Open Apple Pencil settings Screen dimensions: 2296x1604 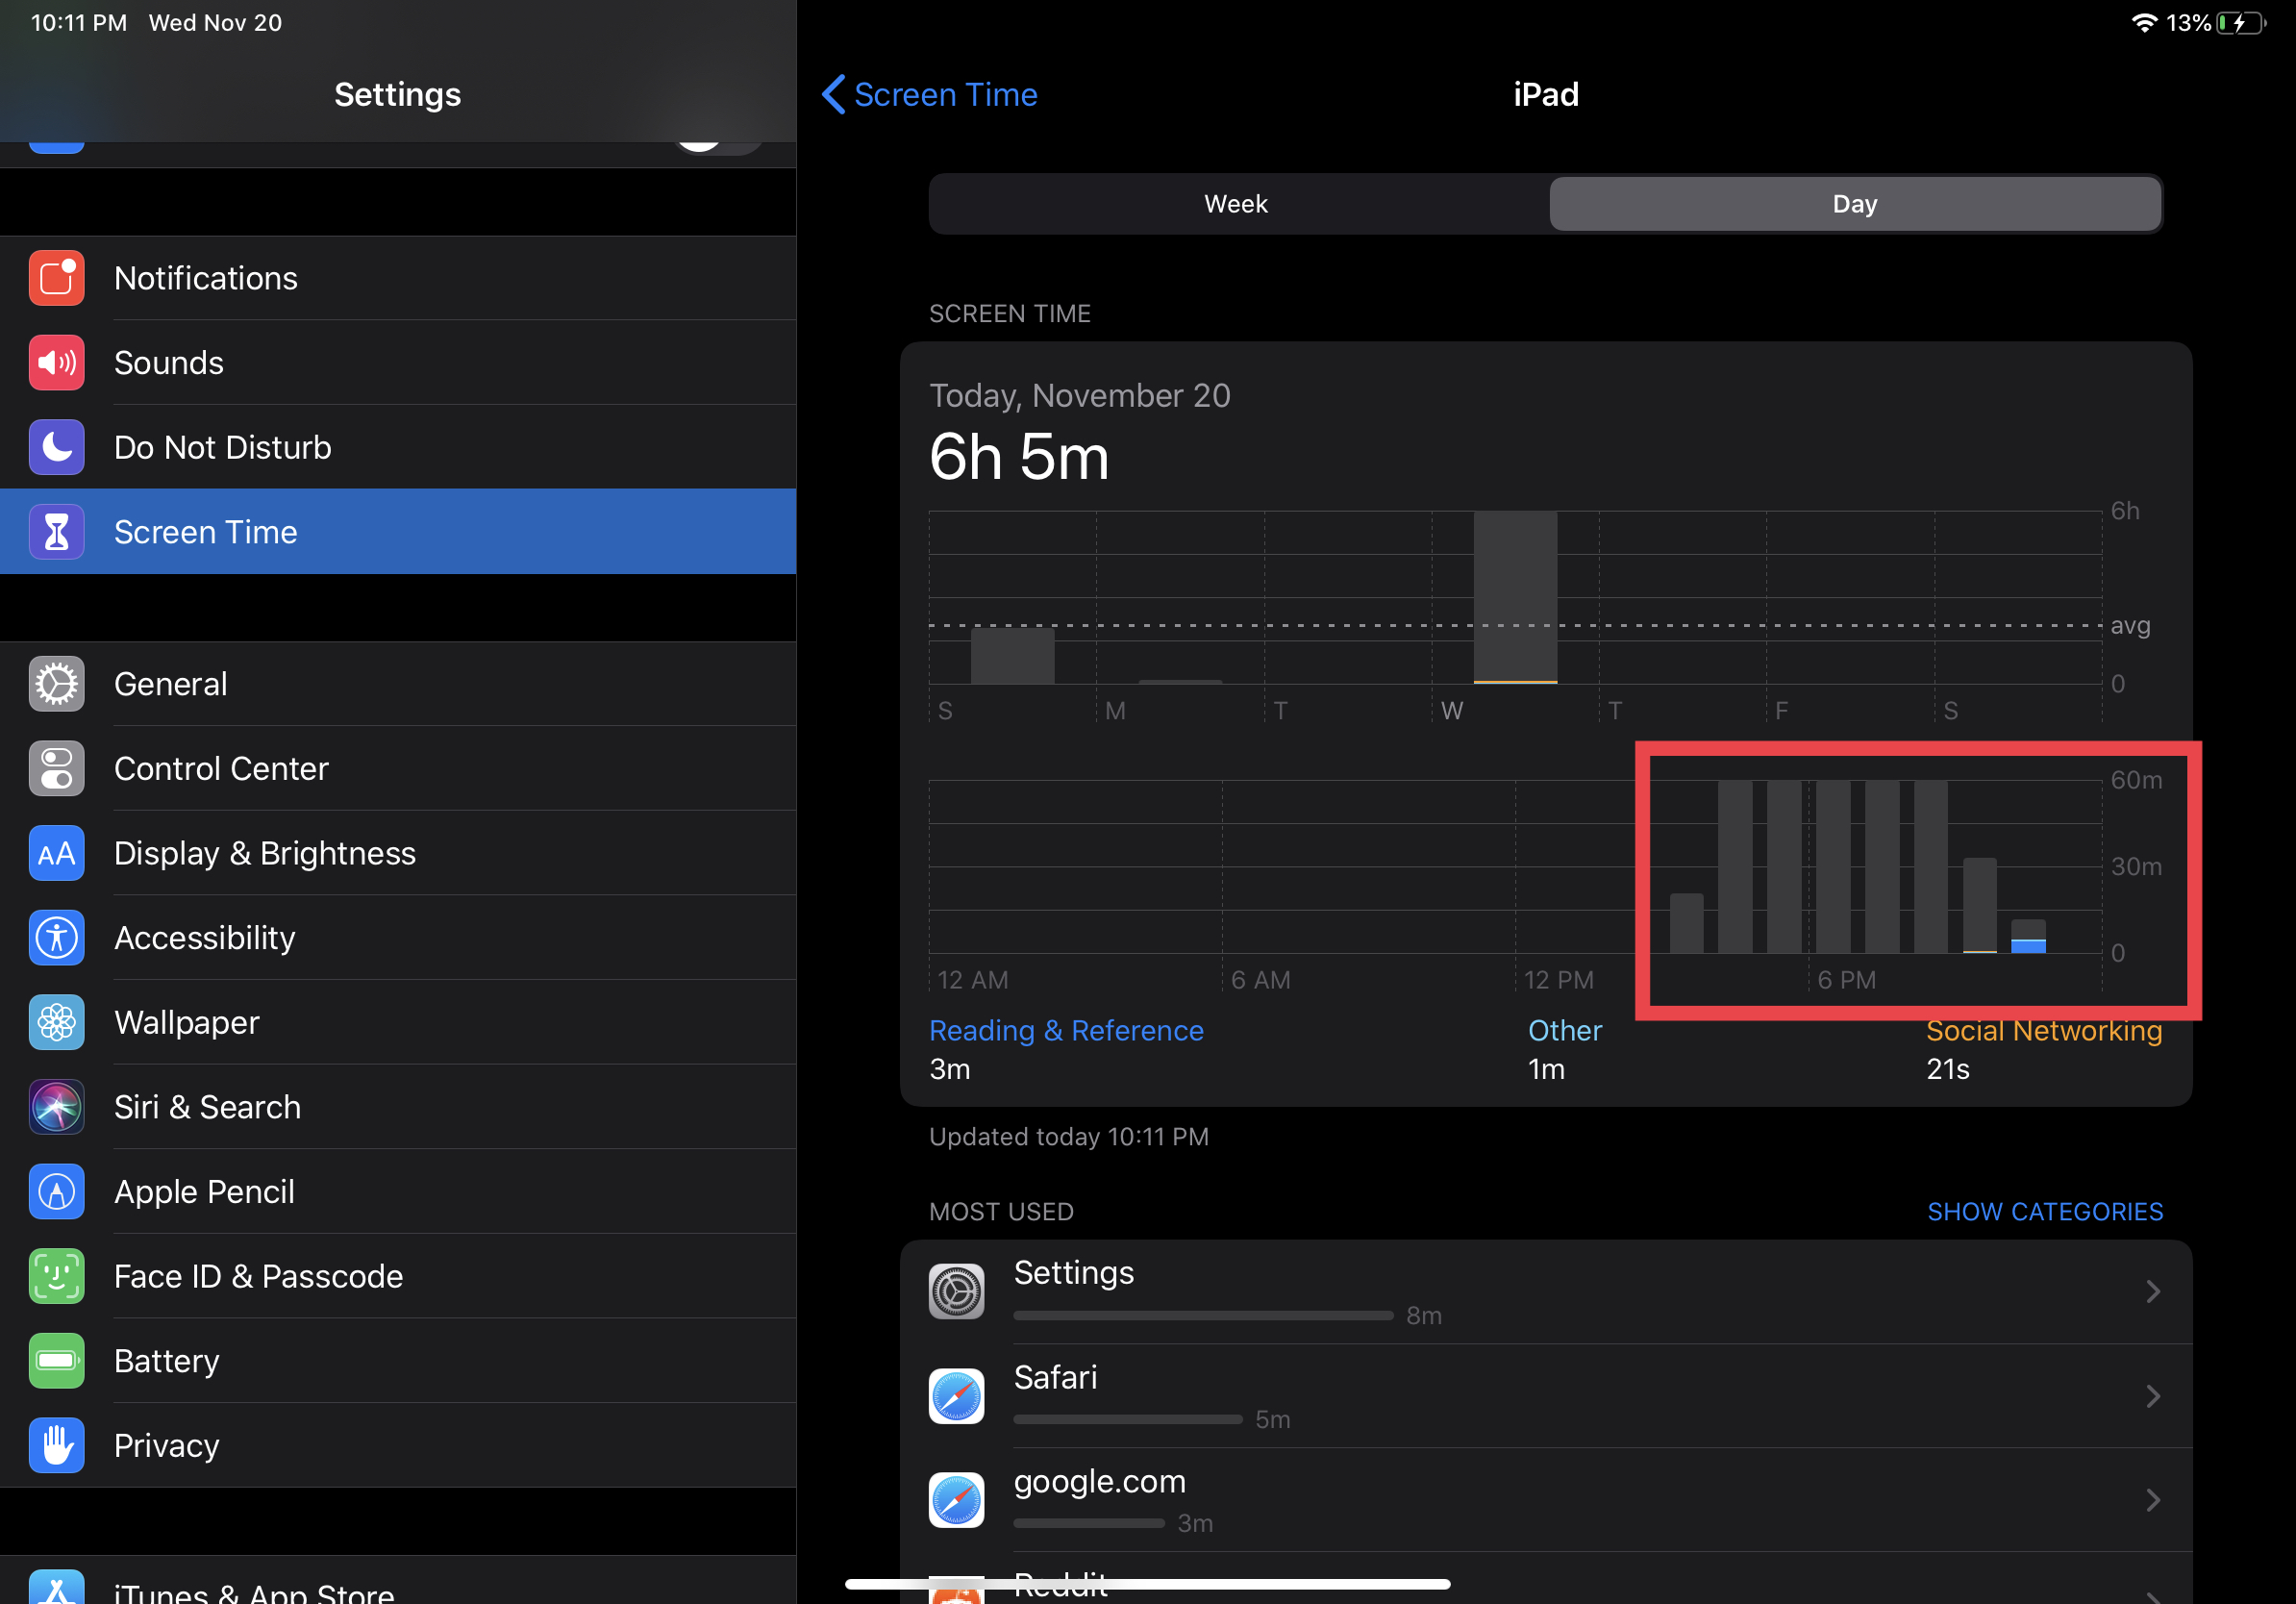(x=398, y=1192)
